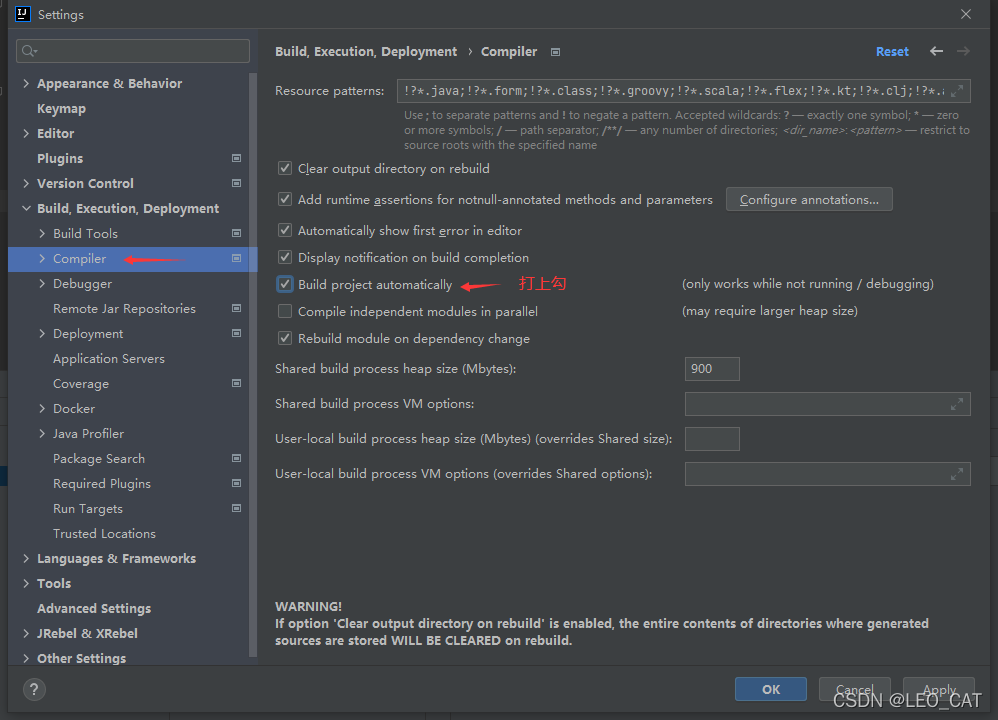The height and width of the screenshot is (720, 998).
Task: Click the Configure annotations button
Action: 809,199
